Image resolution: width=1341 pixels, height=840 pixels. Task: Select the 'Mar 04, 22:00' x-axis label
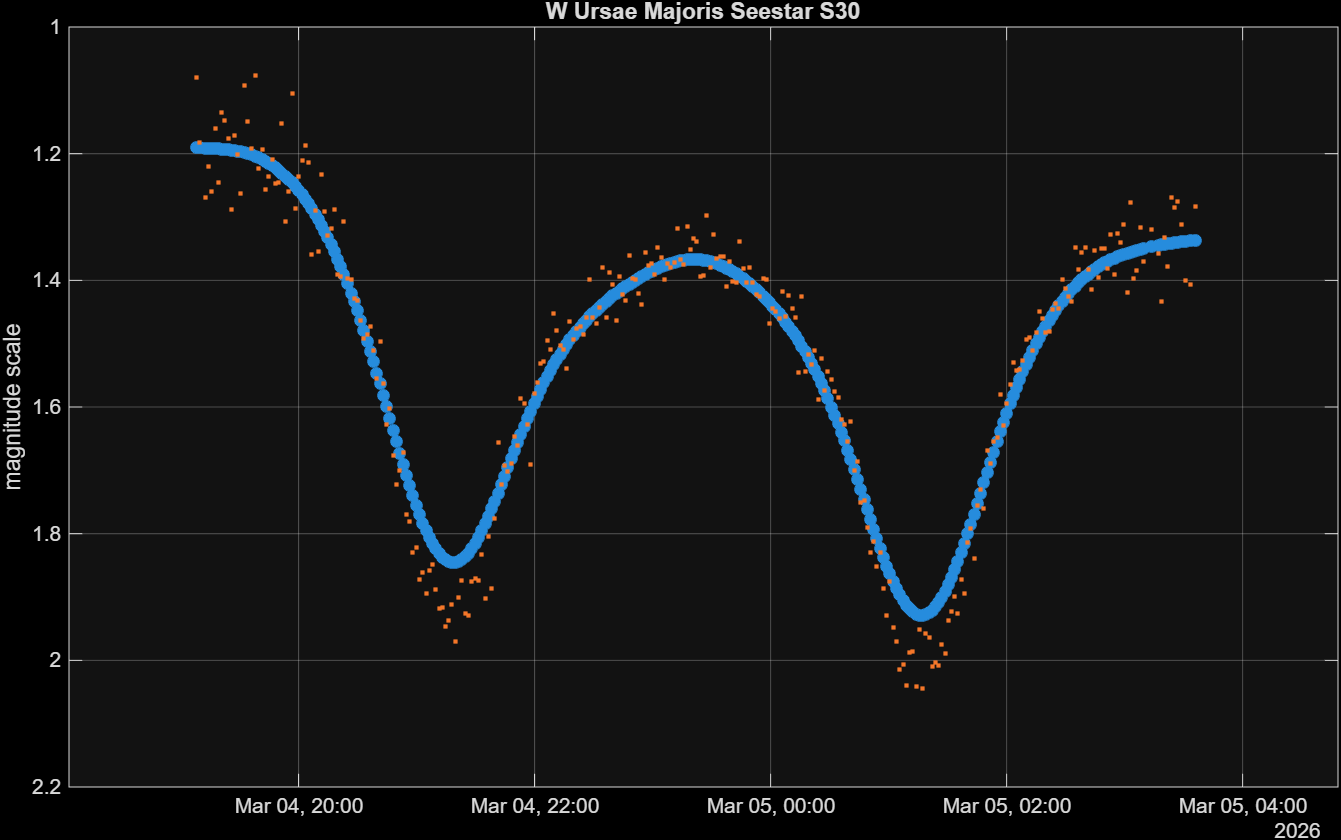[x=535, y=806]
